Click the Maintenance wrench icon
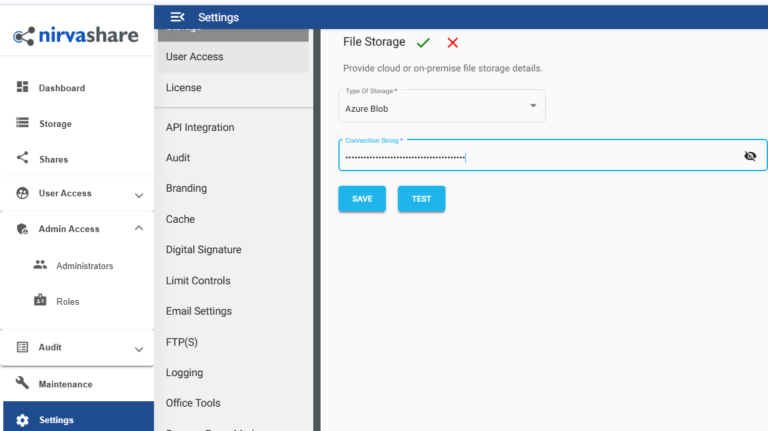 point(23,383)
